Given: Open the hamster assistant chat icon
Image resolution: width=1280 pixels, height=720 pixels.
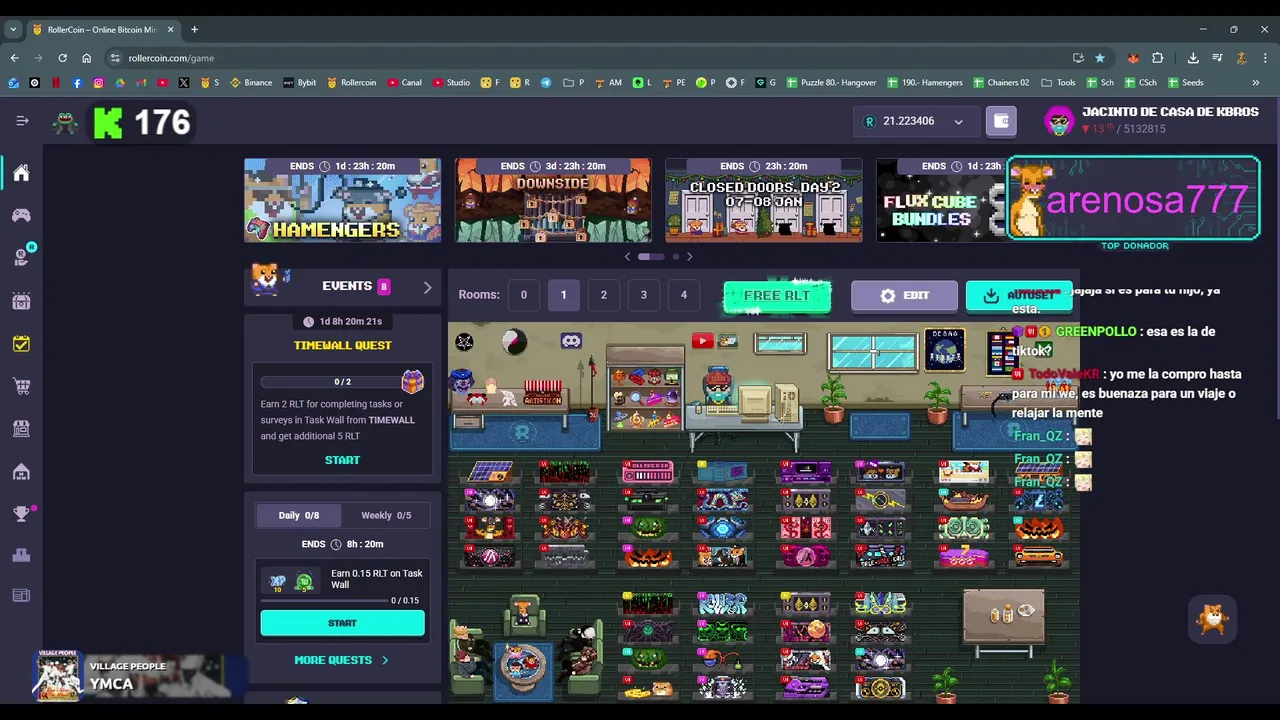Looking at the screenshot, I should [1212, 619].
